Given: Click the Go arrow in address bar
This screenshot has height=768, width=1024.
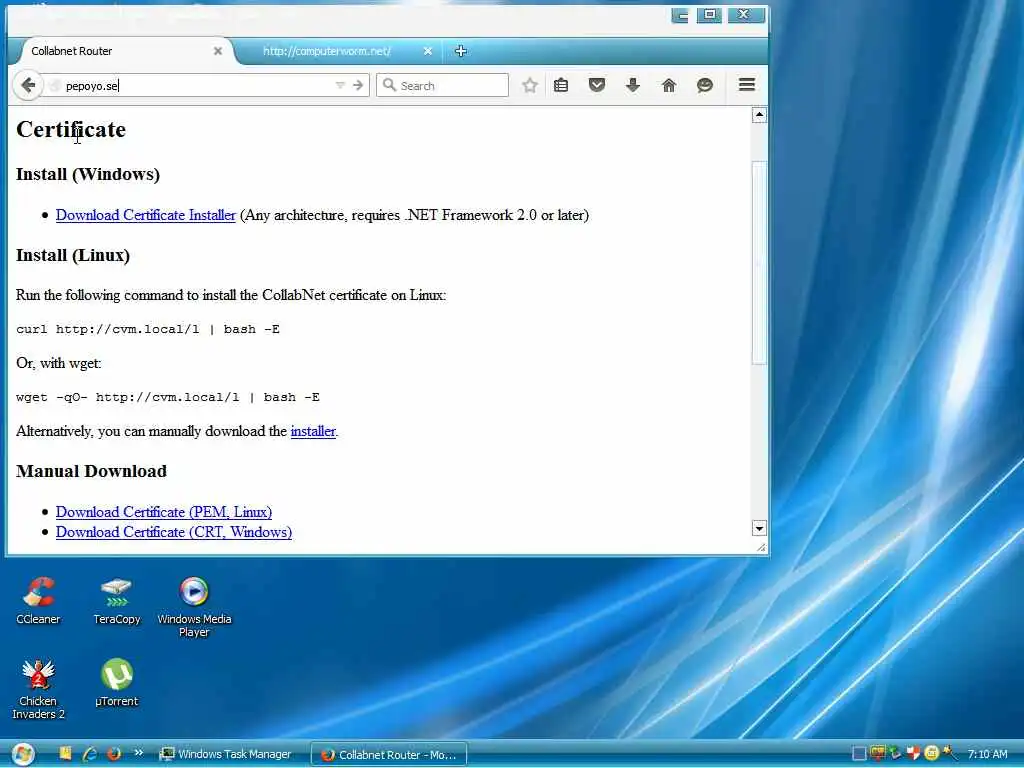Looking at the screenshot, I should (358, 85).
